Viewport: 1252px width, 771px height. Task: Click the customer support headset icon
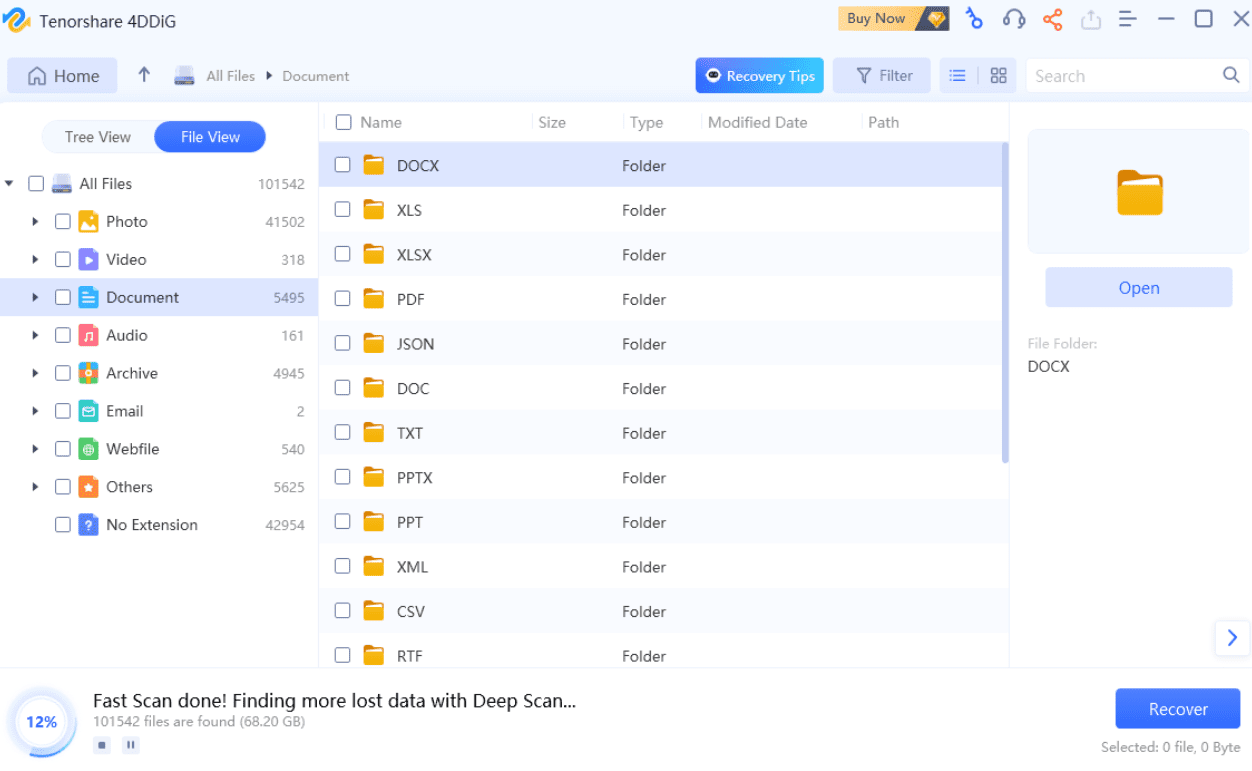1014,19
